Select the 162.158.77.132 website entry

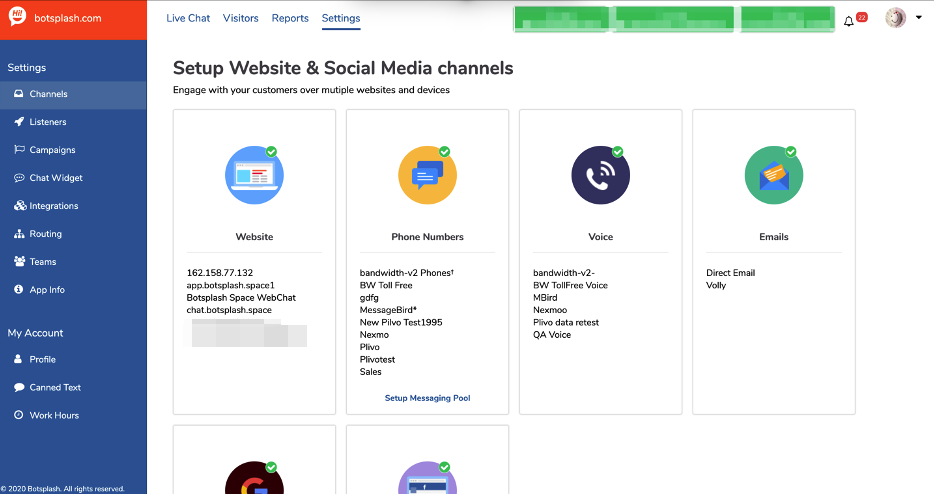coord(220,272)
